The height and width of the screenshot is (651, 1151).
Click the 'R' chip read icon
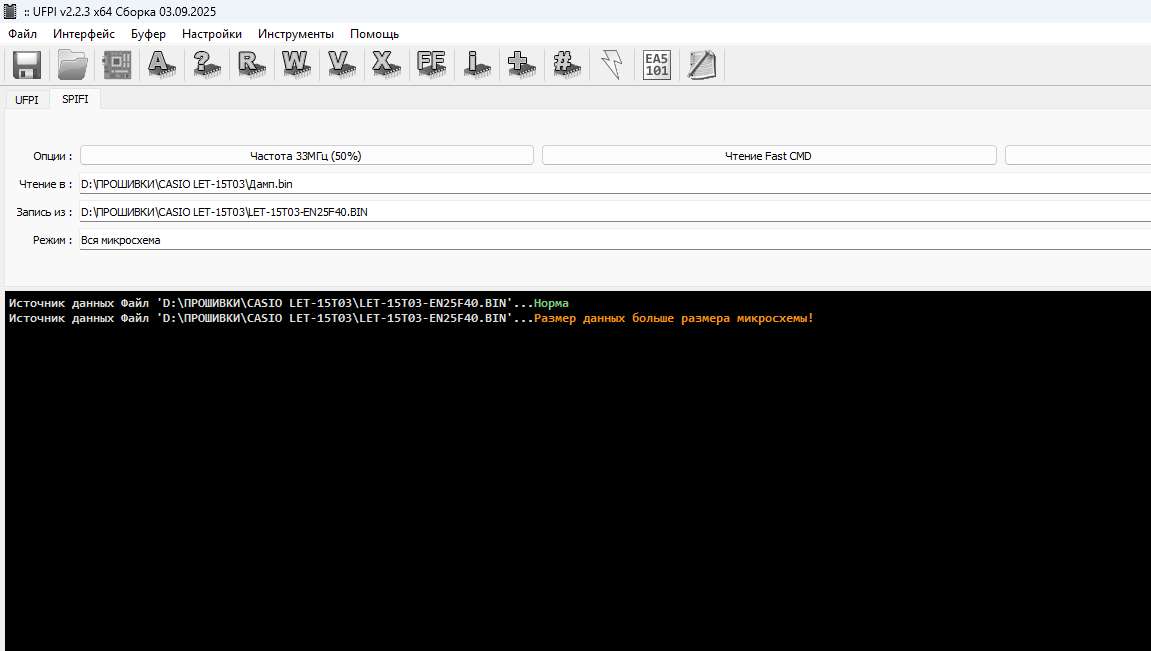250,65
